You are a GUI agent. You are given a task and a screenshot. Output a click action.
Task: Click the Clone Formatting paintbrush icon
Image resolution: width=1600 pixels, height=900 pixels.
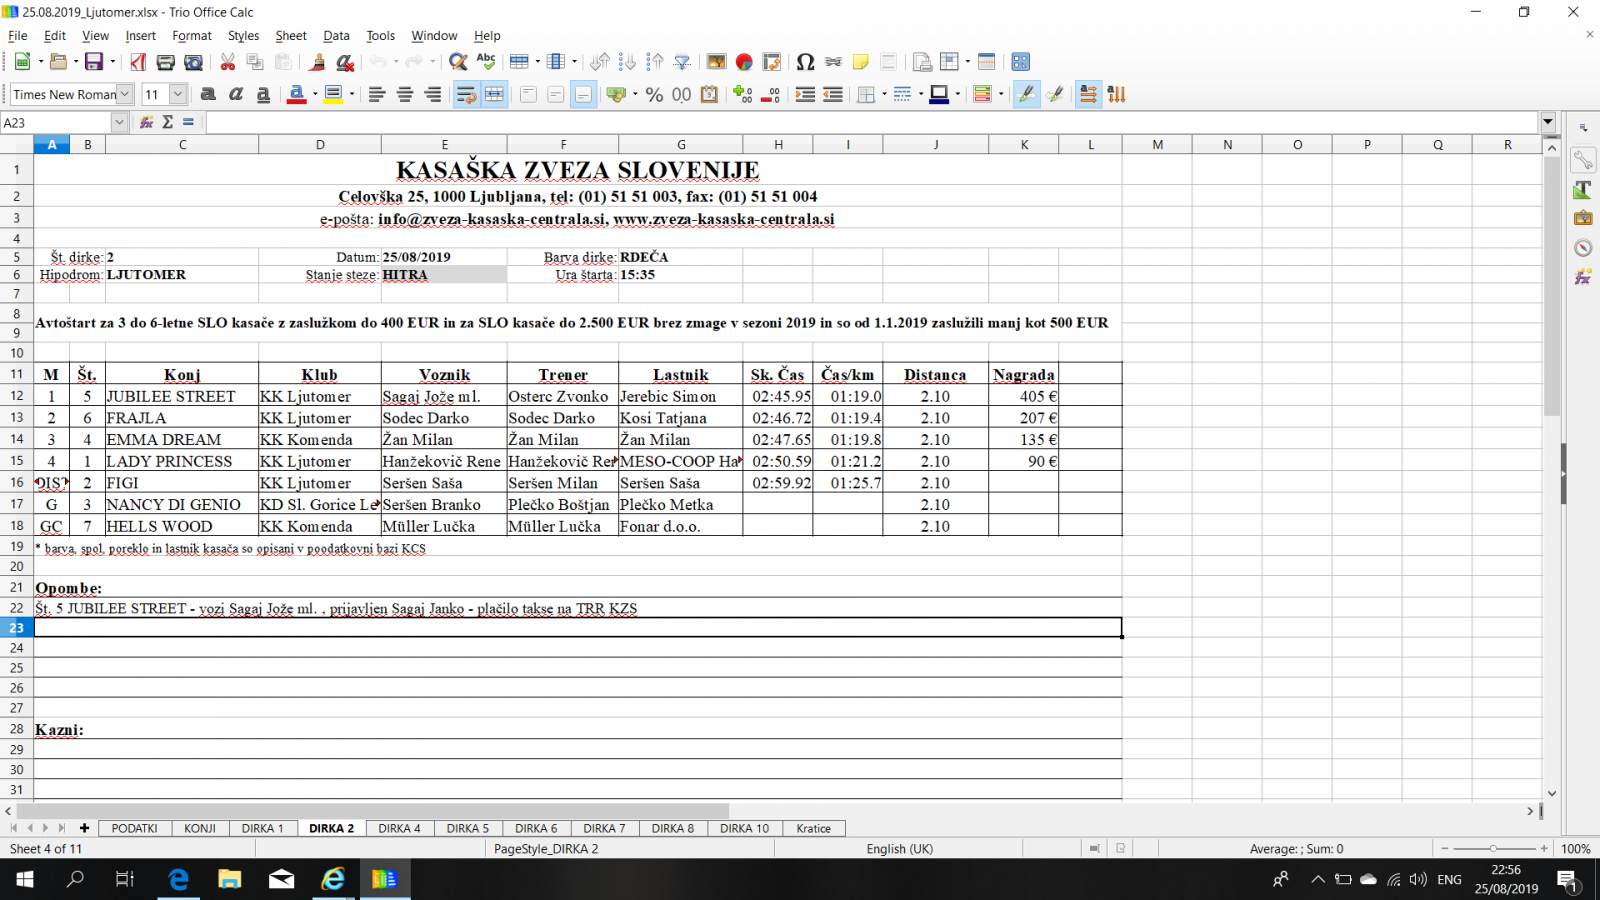pos(317,62)
